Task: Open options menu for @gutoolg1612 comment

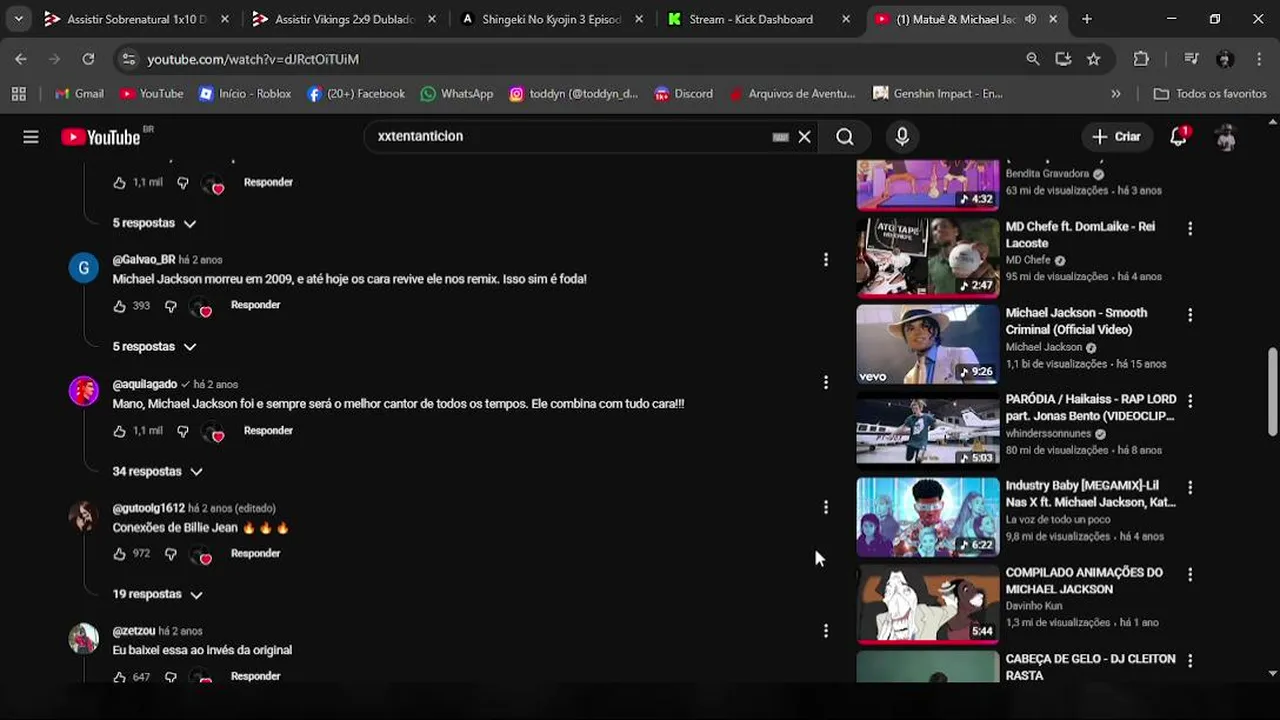Action: tap(826, 508)
